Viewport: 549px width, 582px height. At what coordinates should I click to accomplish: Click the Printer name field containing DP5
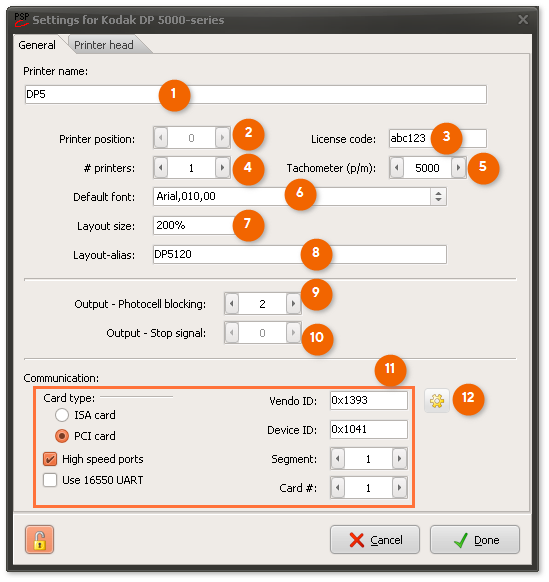coord(256,95)
